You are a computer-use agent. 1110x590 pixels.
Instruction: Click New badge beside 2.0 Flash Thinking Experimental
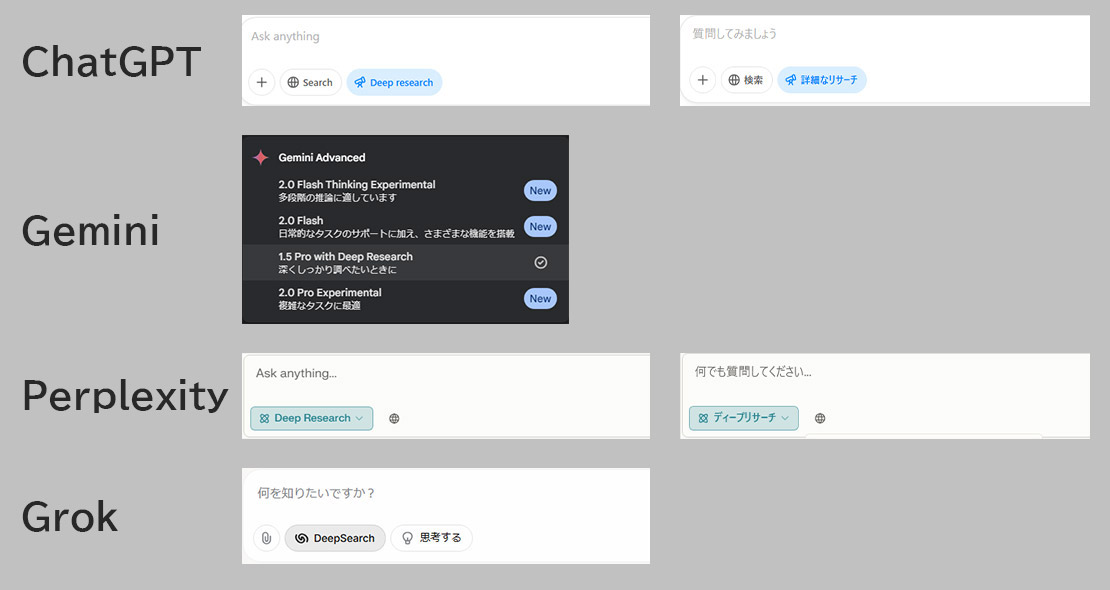coord(540,191)
